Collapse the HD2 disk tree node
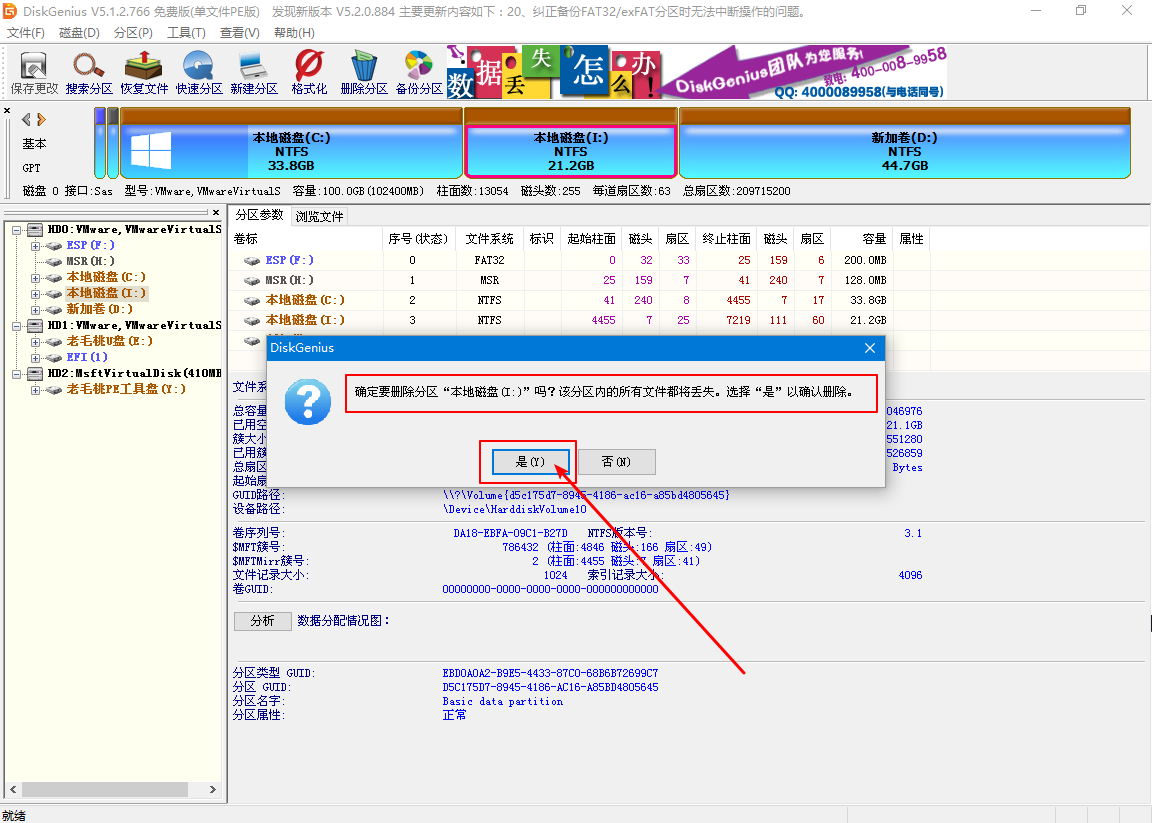Viewport: 1152px width, 823px height. [x=16, y=374]
